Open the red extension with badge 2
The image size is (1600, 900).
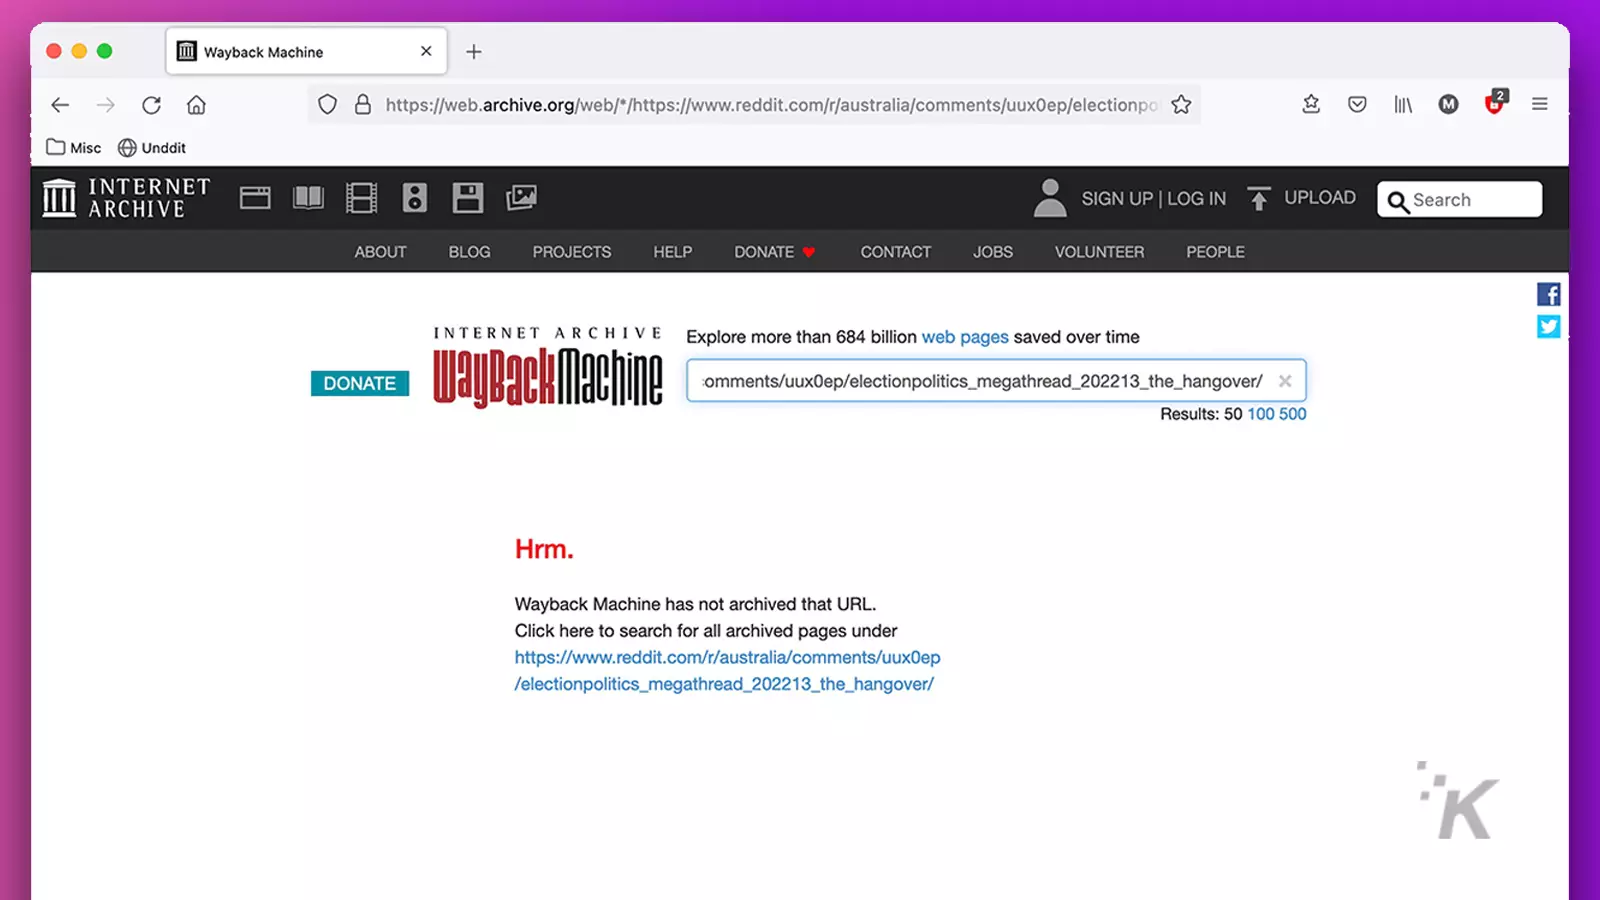point(1495,102)
